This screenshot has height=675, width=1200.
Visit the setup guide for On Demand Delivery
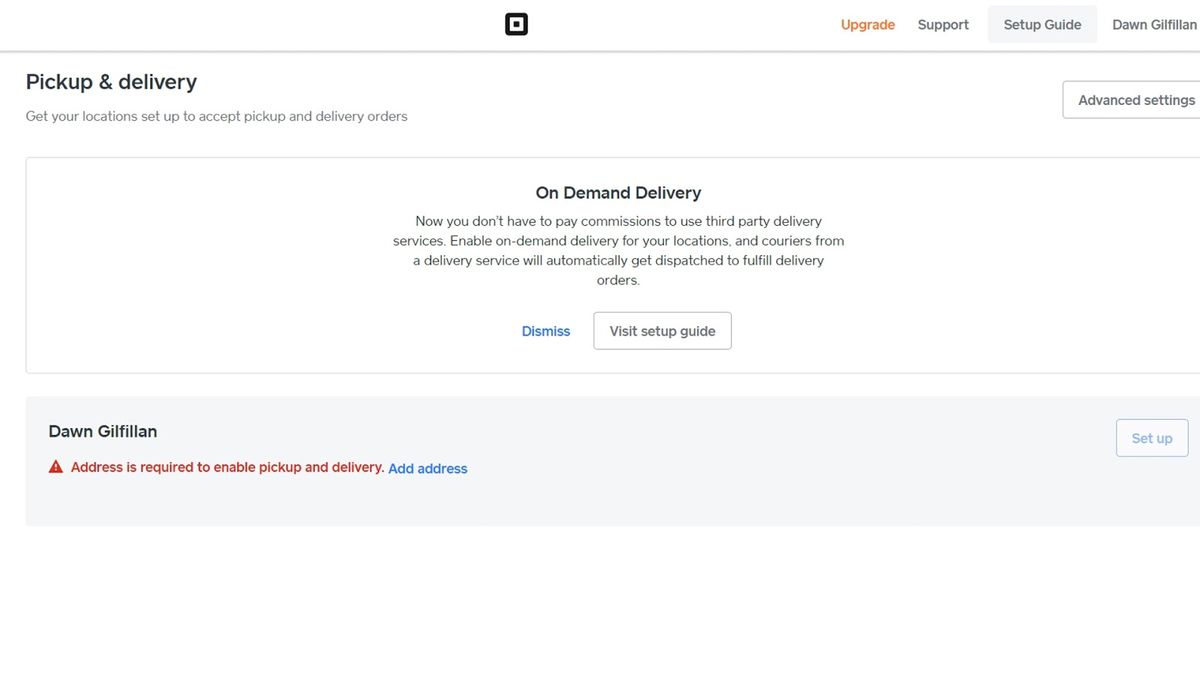[x=662, y=330]
